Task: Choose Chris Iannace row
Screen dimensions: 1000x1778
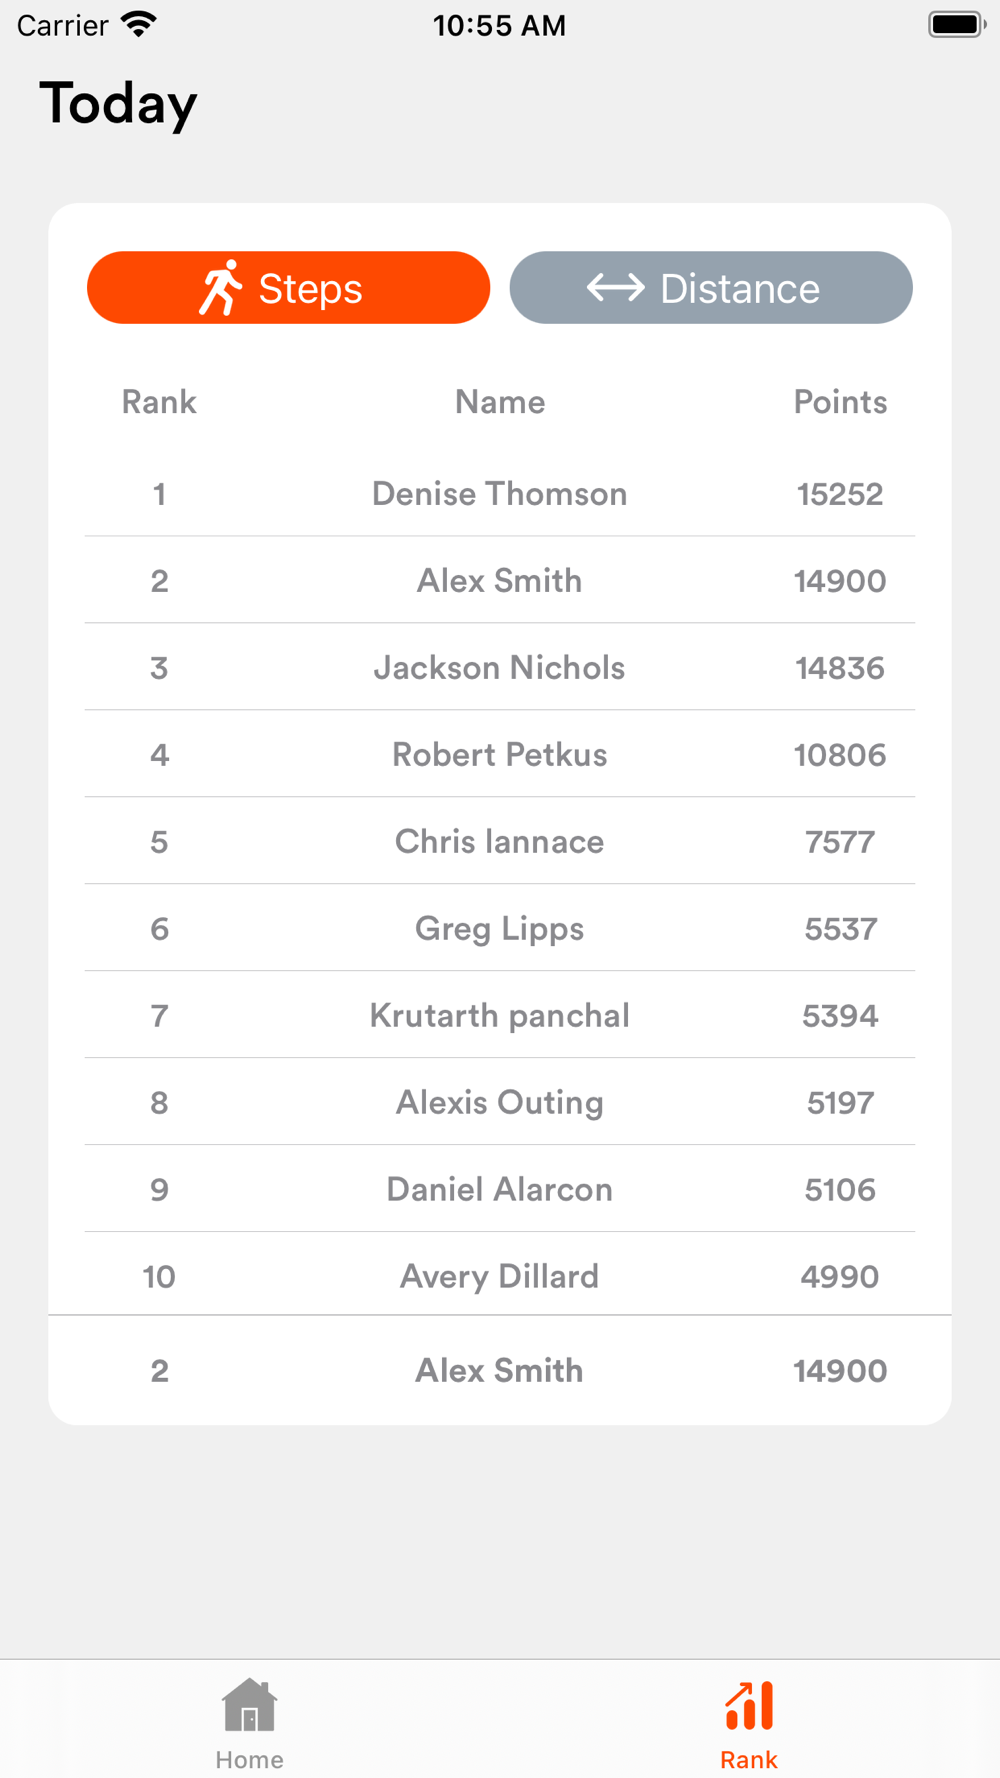Action: 500,841
